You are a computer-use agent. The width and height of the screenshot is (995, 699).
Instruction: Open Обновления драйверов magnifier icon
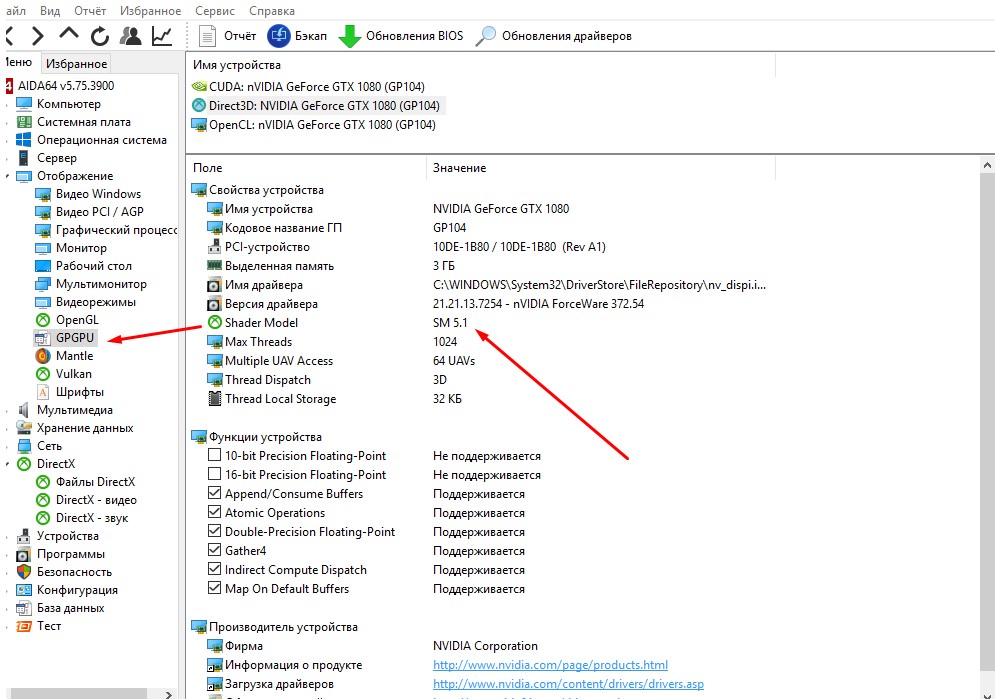coord(486,36)
